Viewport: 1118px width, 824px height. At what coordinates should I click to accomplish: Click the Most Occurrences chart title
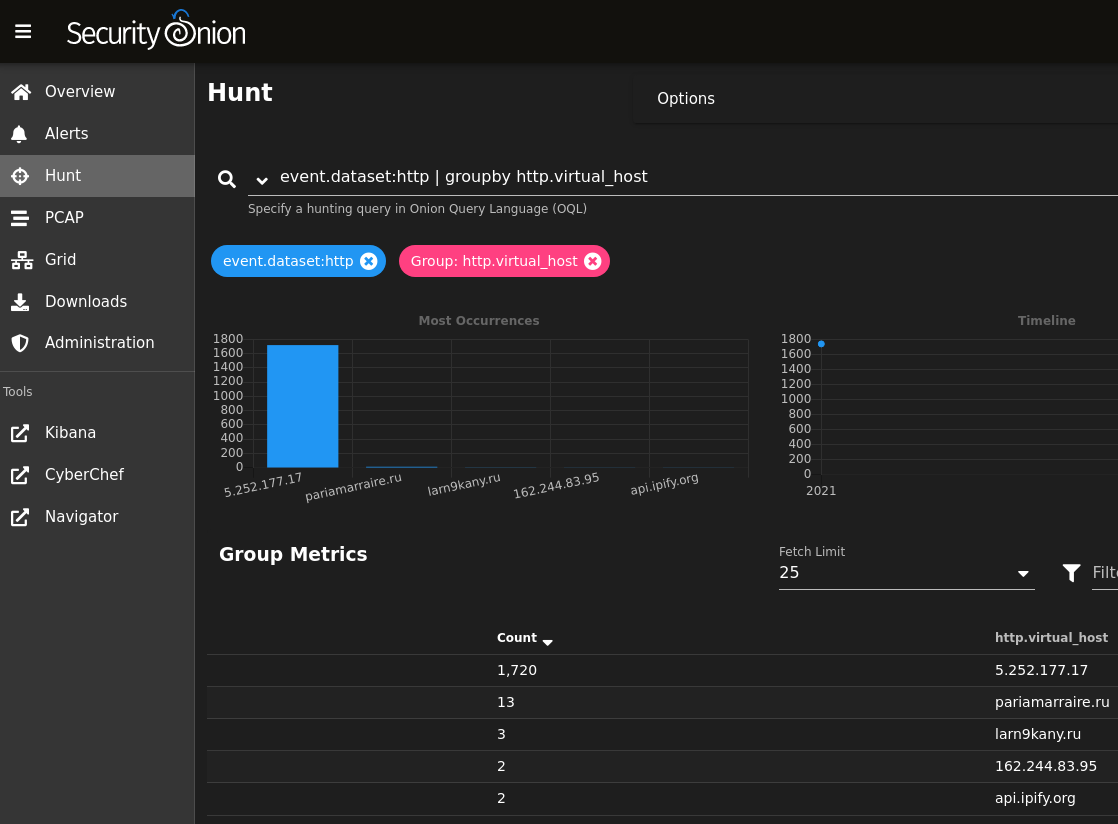pos(479,321)
